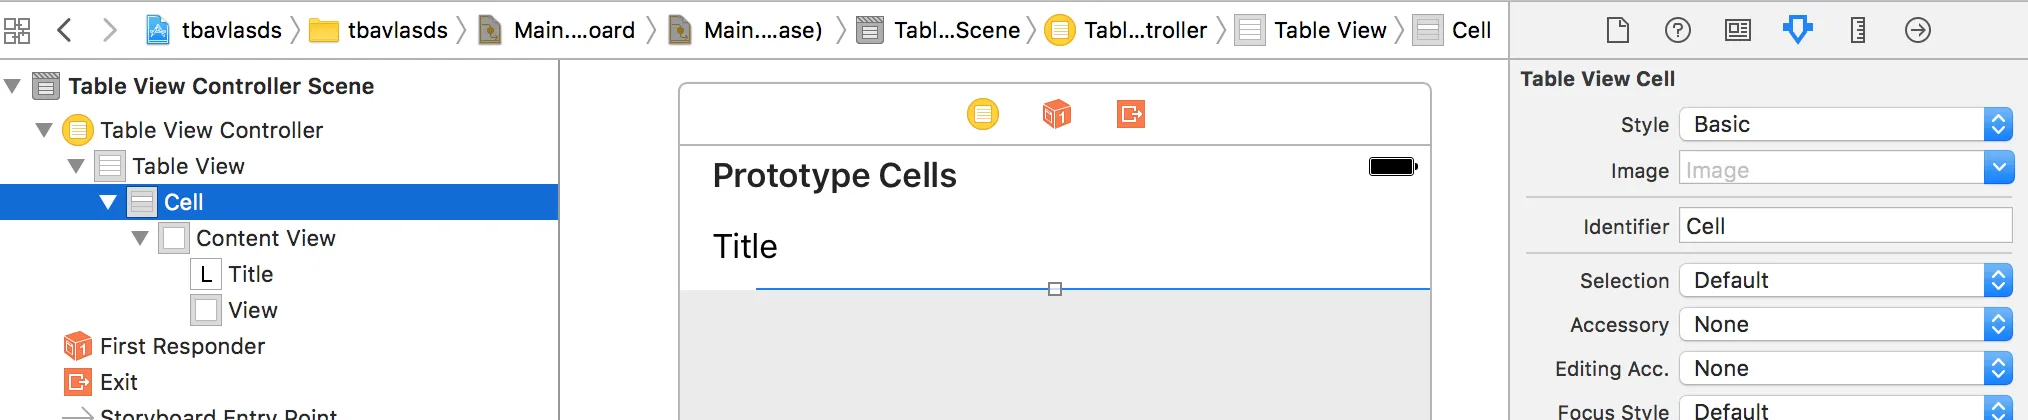Open the Accessory dropdown
This screenshot has height=420, width=2028.
tap(1845, 324)
